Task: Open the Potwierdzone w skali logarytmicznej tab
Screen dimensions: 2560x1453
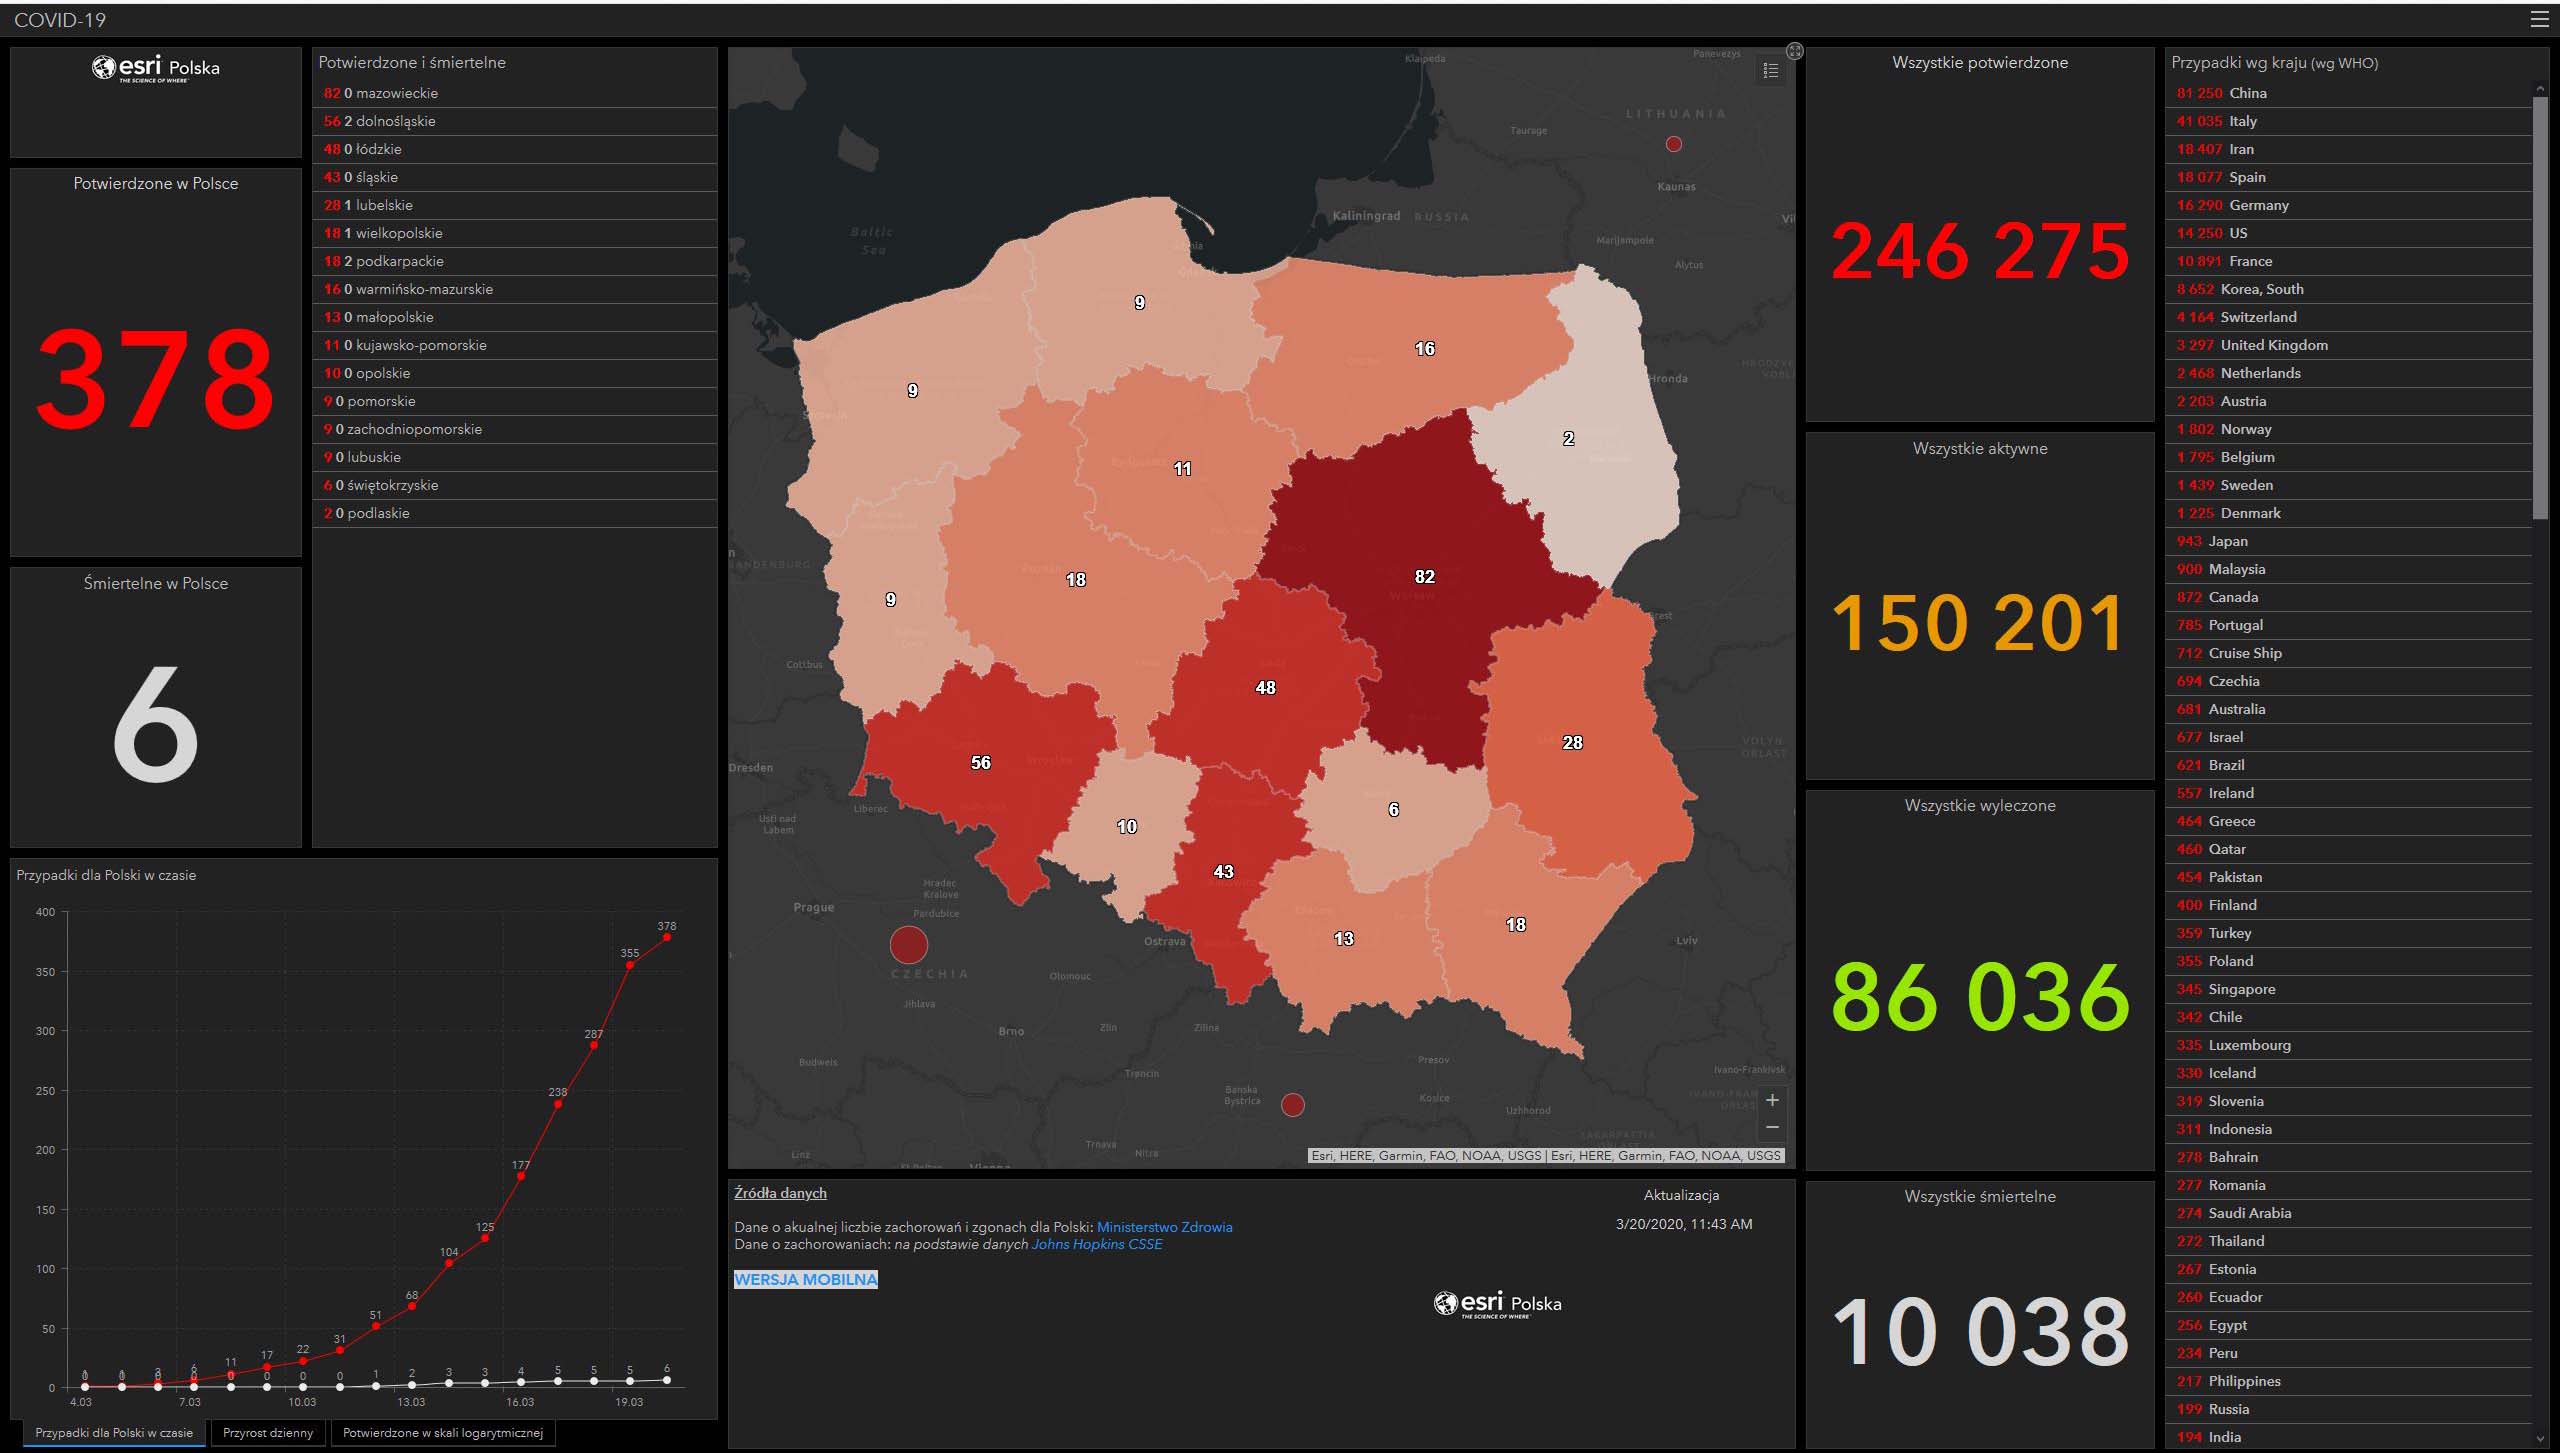Action: 442,1433
